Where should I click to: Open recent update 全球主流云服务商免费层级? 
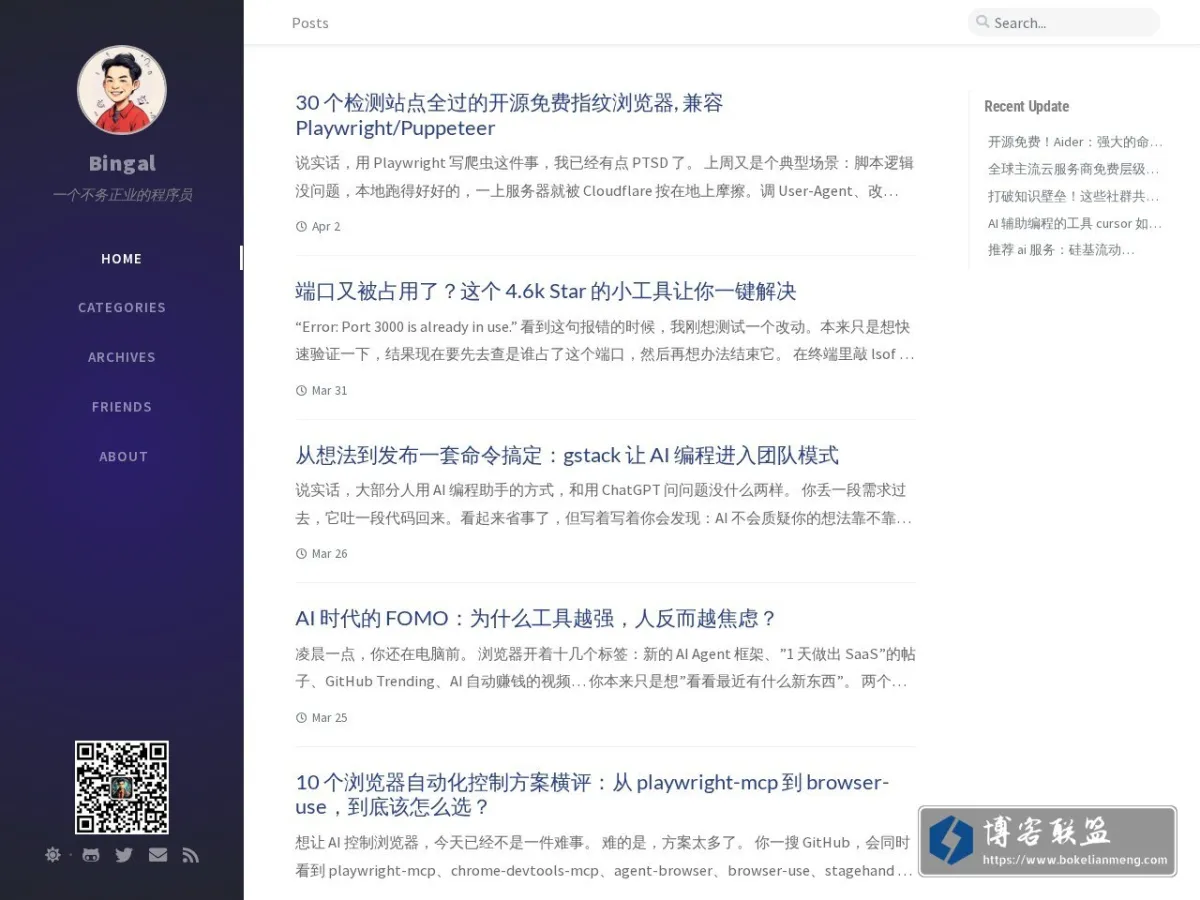click(1074, 169)
